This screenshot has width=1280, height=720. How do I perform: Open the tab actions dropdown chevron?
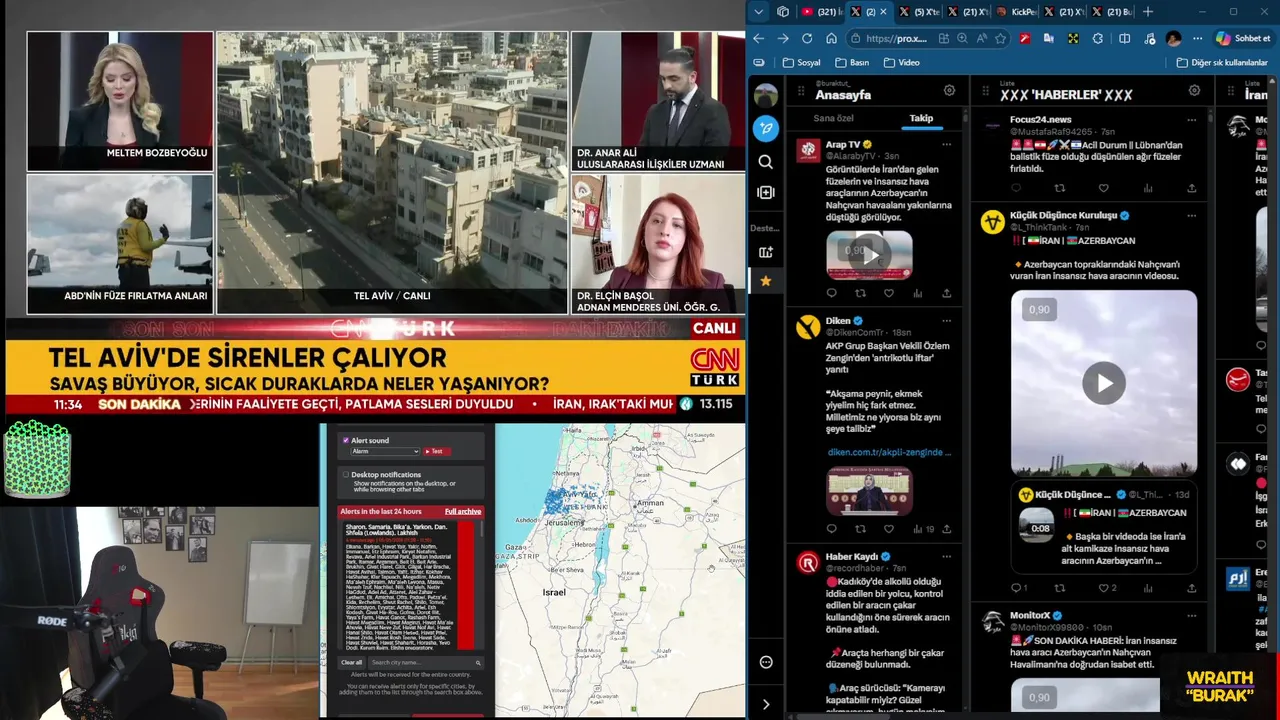coord(759,12)
